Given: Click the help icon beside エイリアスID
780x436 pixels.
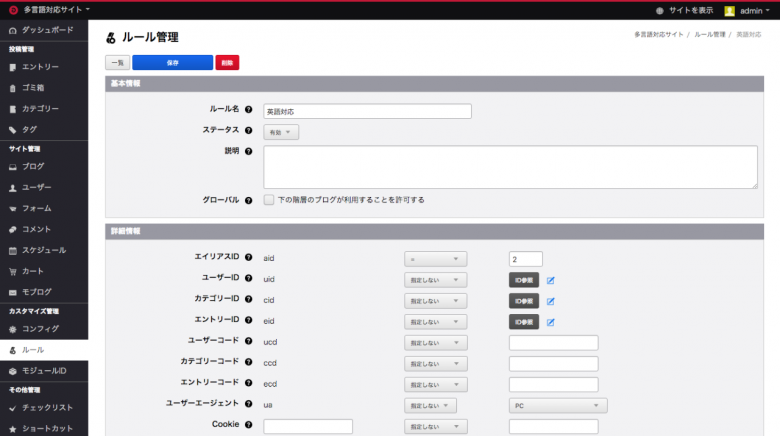Looking at the screenshot, I should 248,259.
